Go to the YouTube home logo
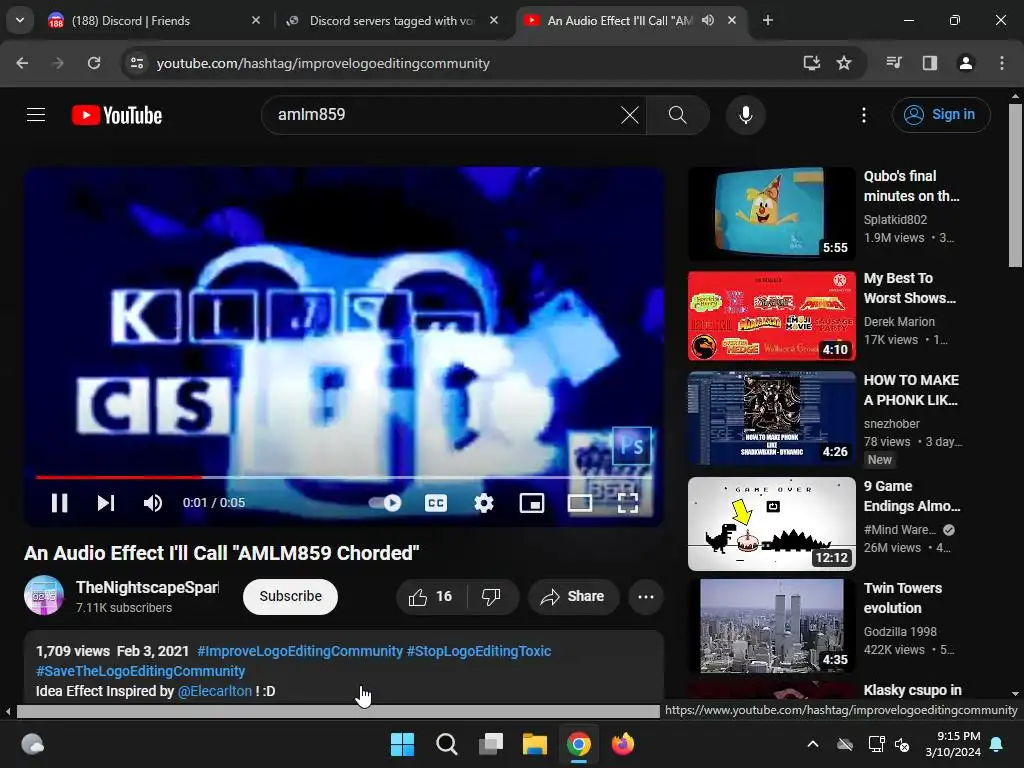 (117, 115)
